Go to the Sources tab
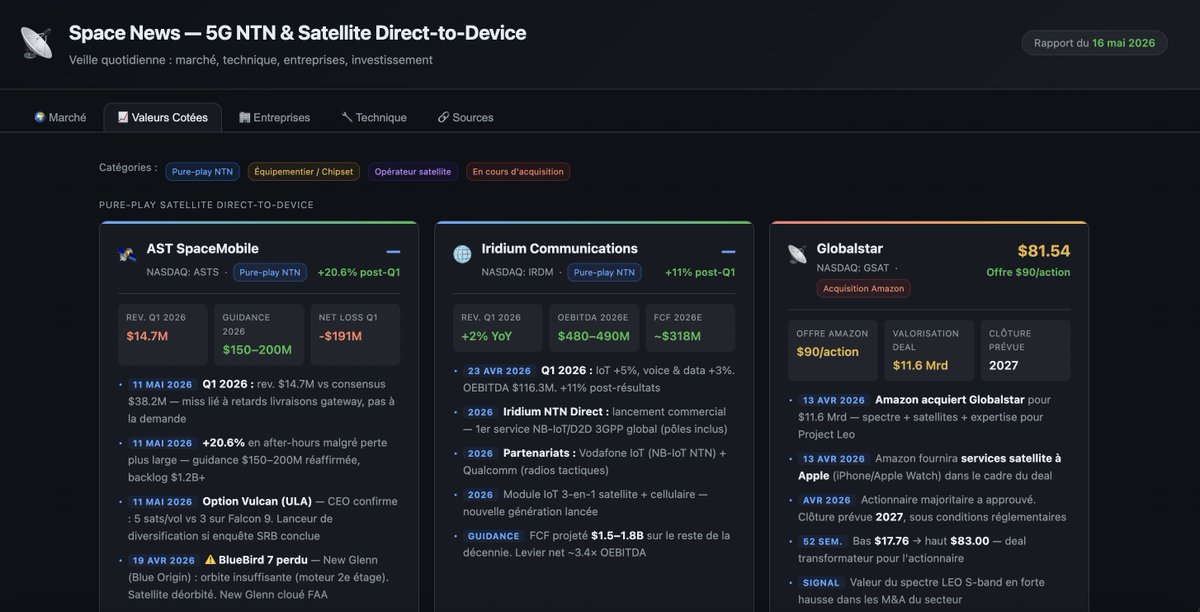Image resolution: width=1200 pixels, height=612 pixels. [x=465, y=117]
